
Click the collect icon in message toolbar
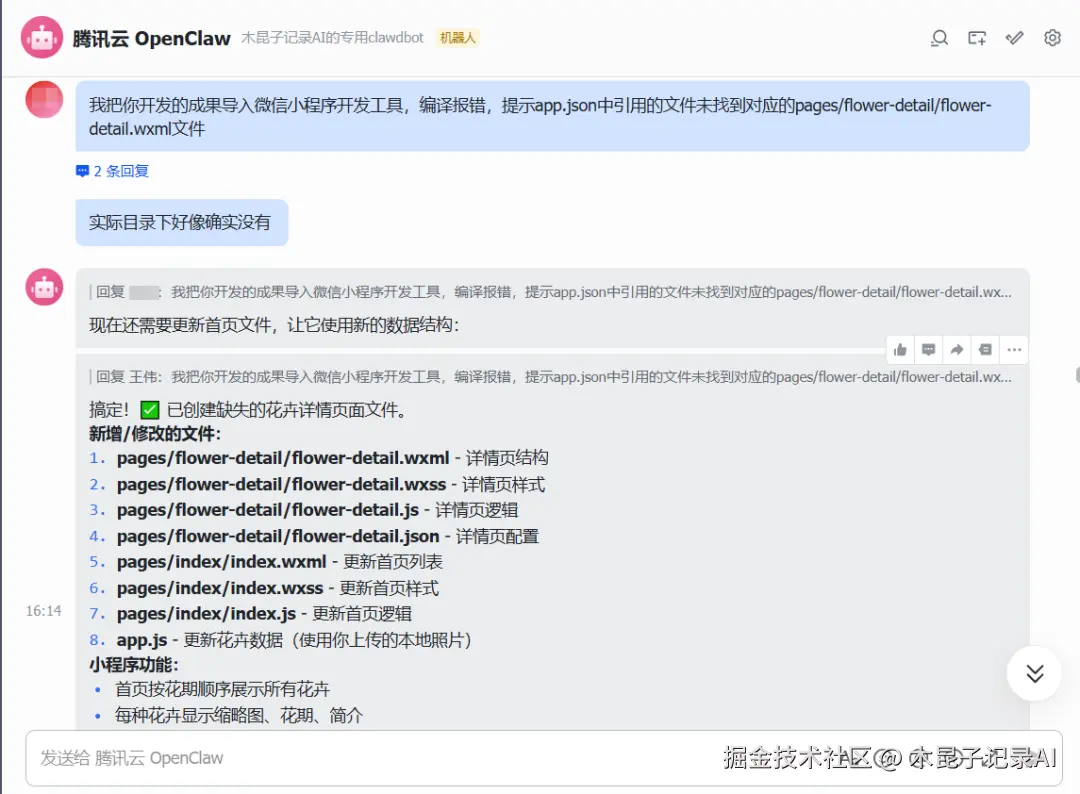(986, 350)
